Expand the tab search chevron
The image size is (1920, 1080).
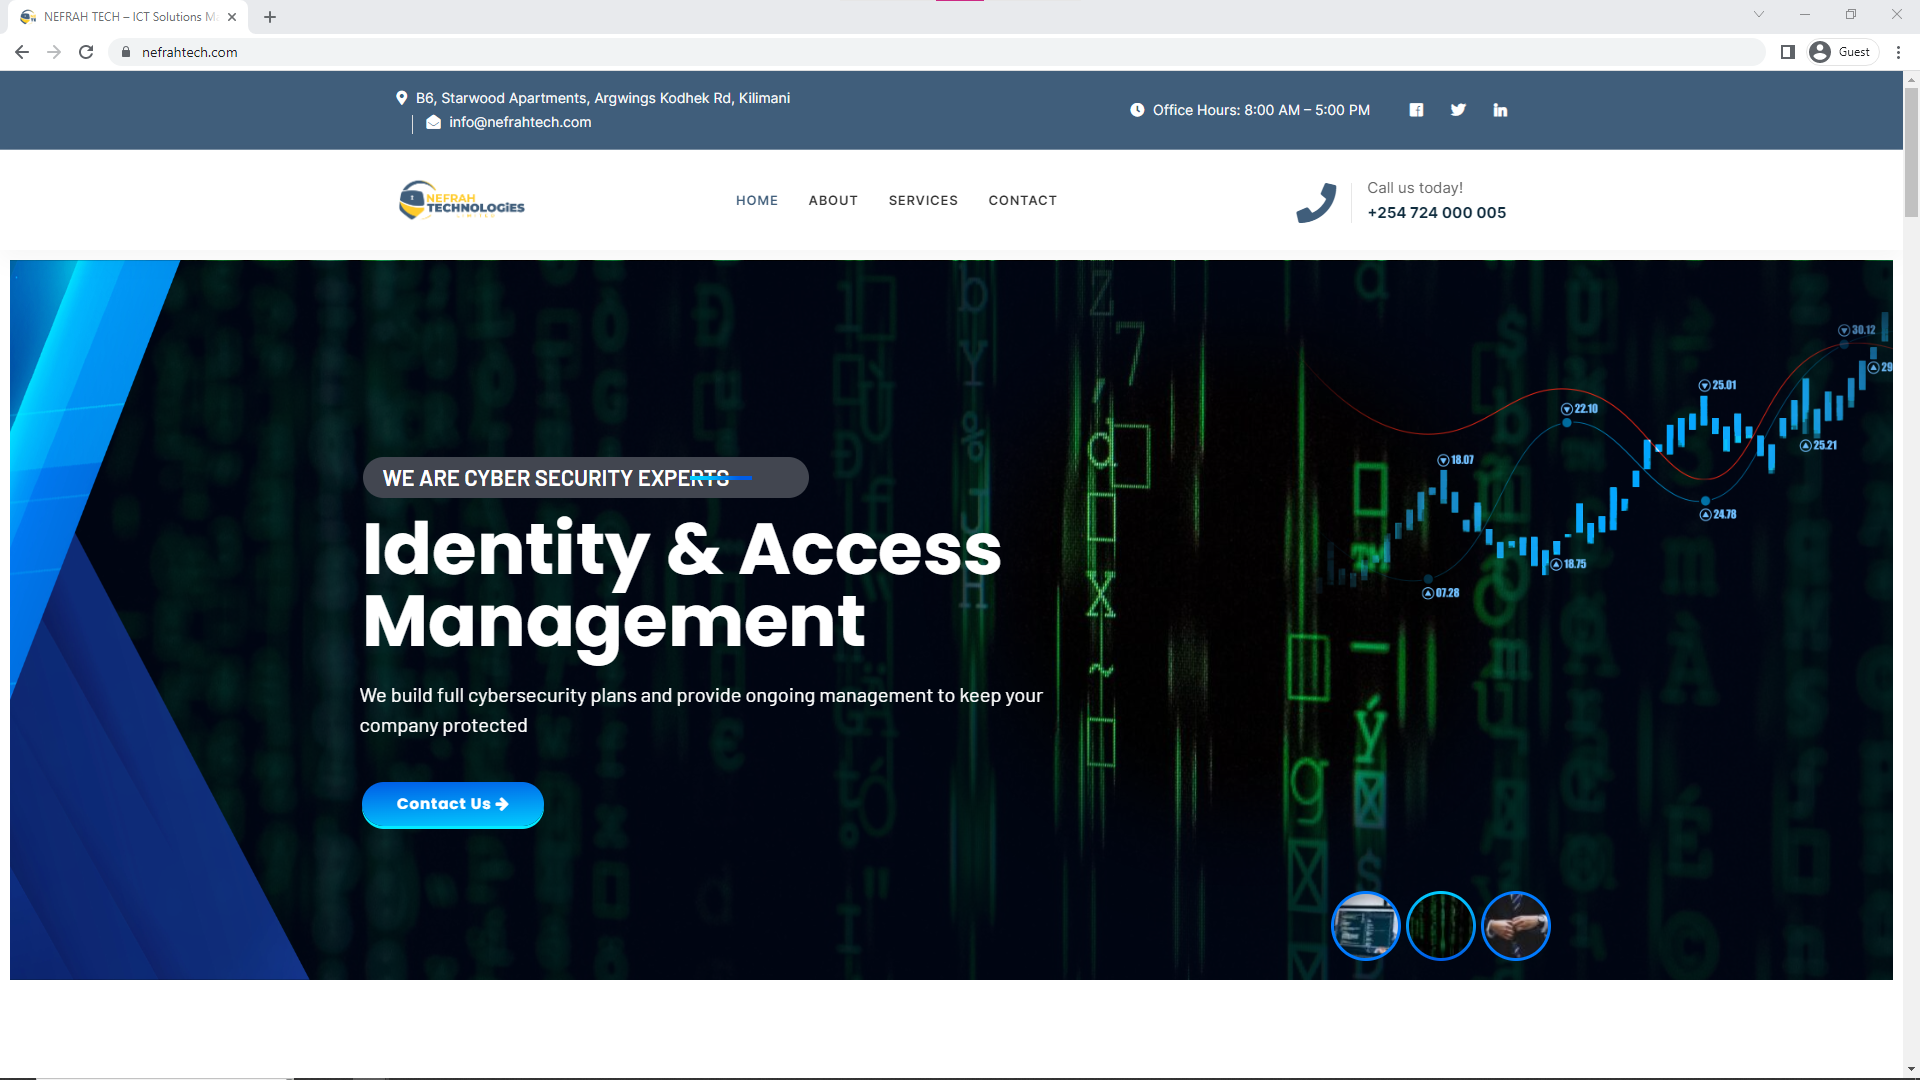(1759, 15)
